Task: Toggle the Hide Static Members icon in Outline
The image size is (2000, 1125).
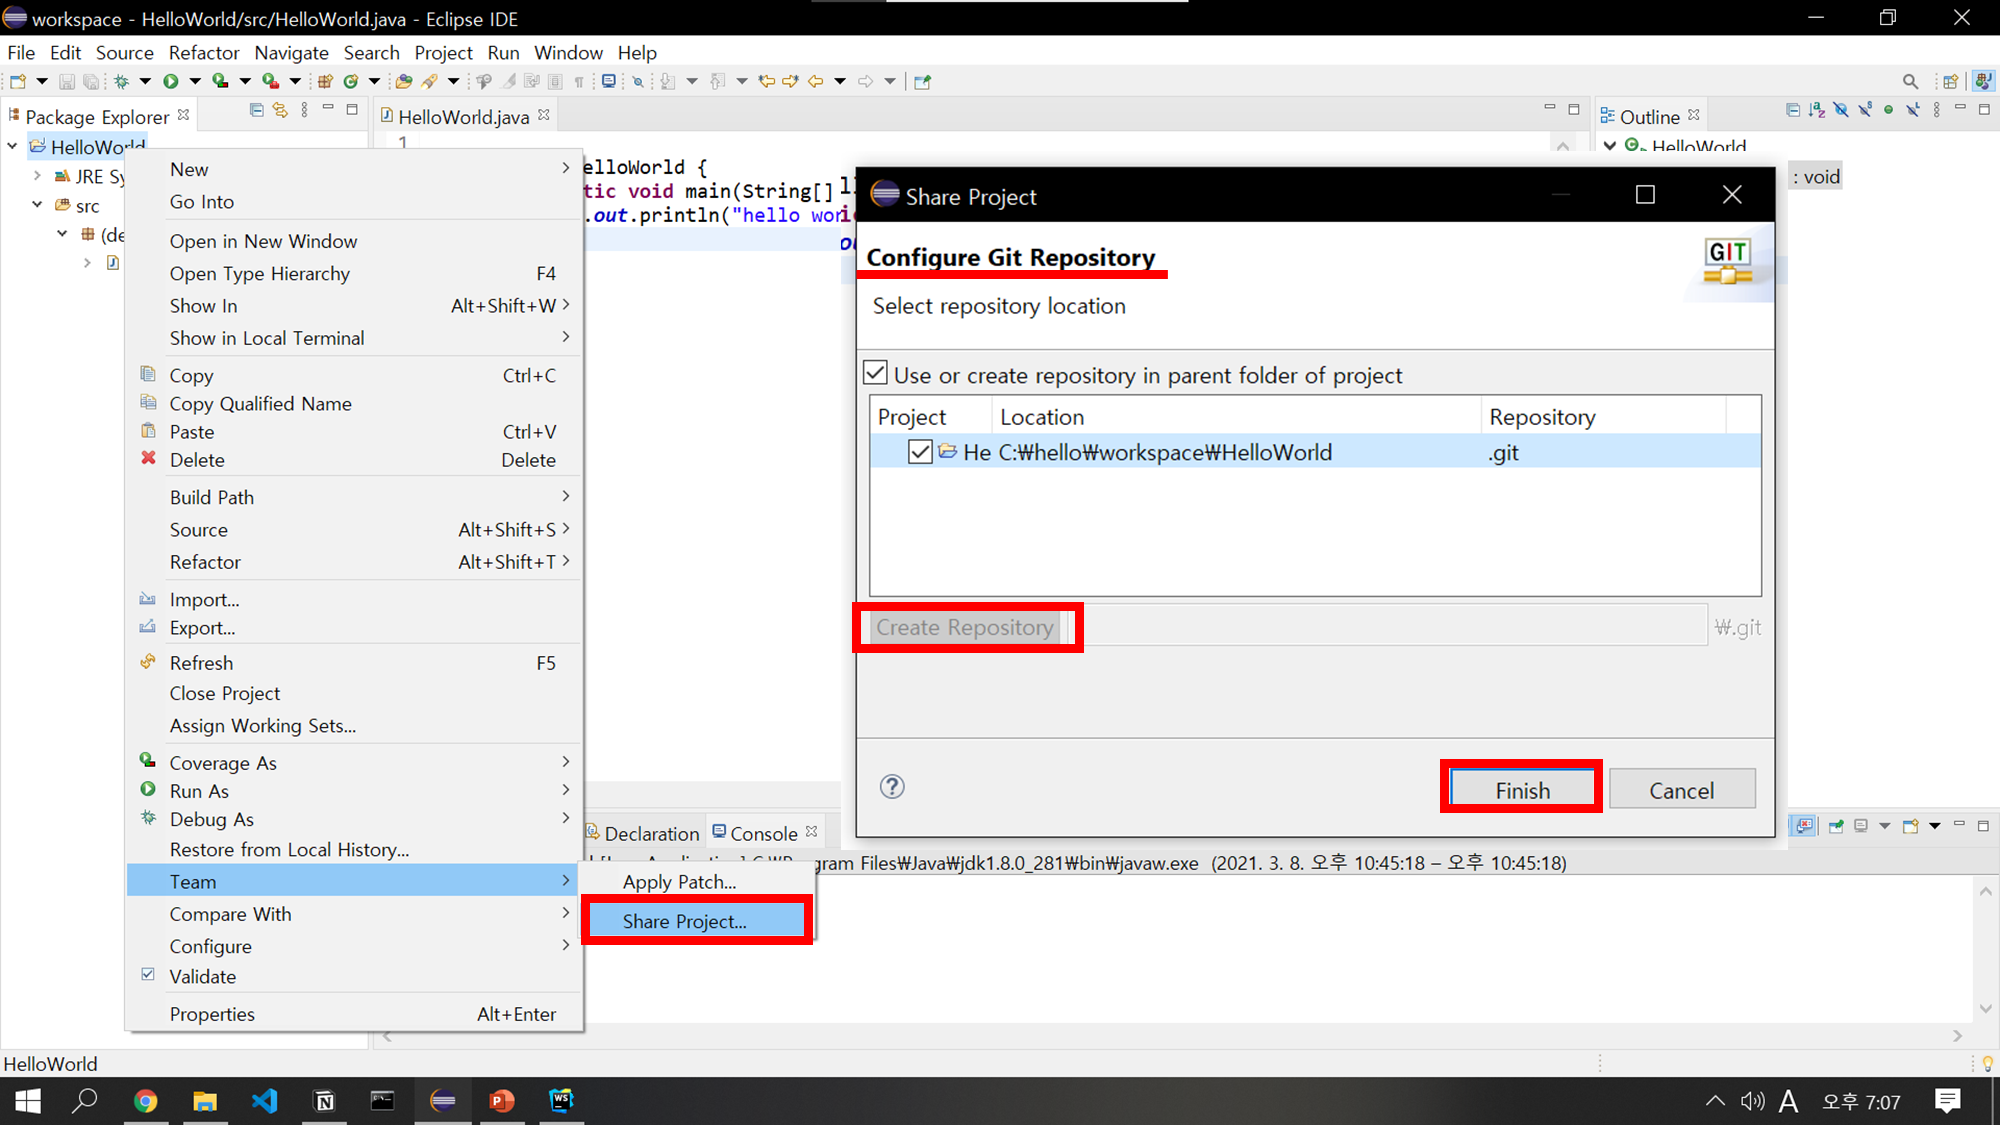Action: (1865, 110)
